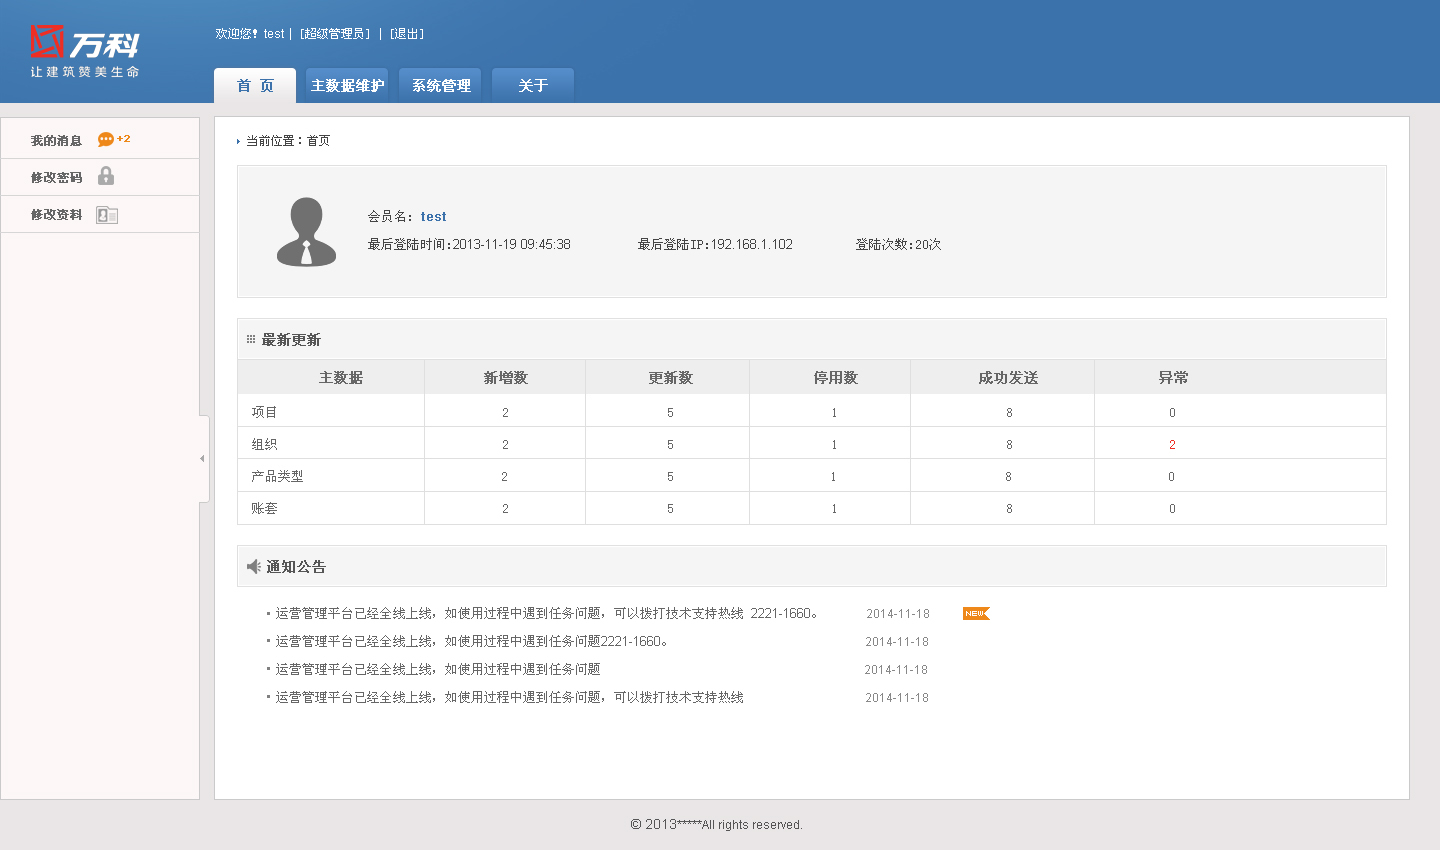Click the 新增数 column header
Screen dimensions: 1440x850
click(505, 377)
